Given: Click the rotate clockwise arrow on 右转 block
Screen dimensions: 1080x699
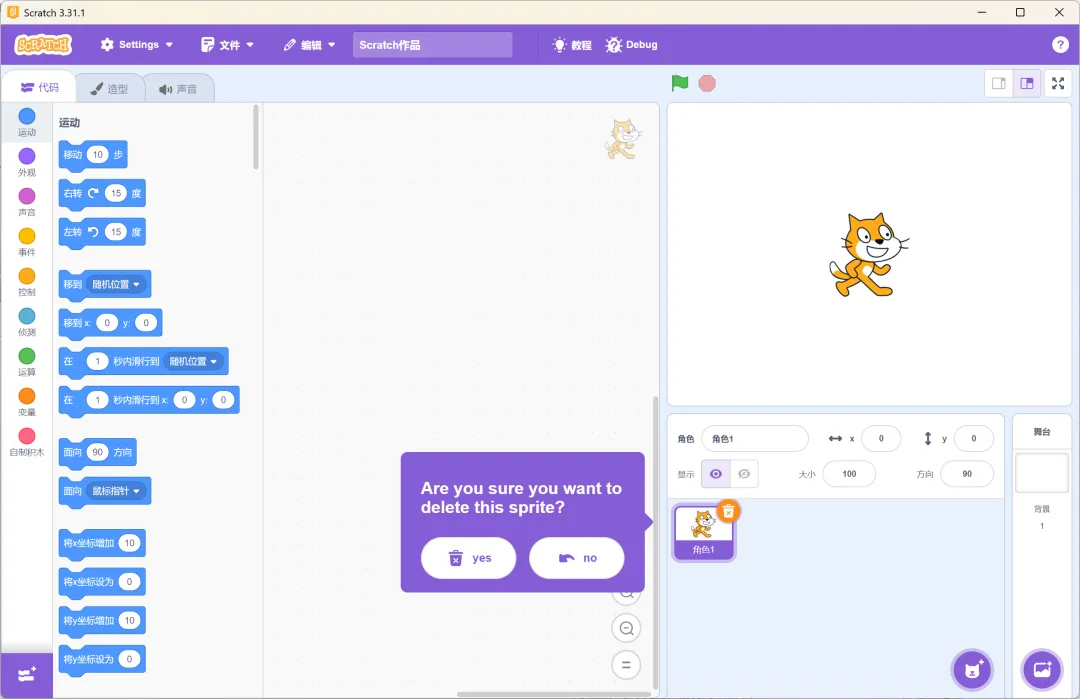Looking at the screenshot, I should point(93,193).
